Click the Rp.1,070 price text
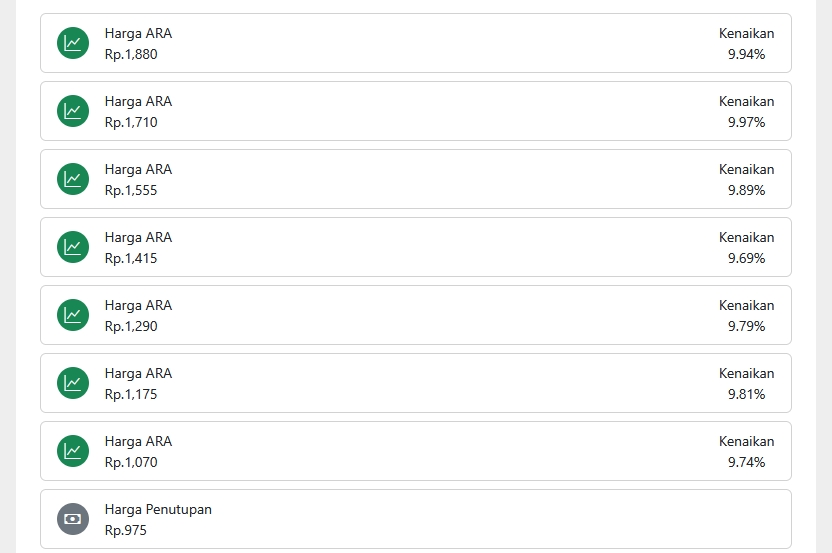Screen dimensions: 832x553 (131, 462)
